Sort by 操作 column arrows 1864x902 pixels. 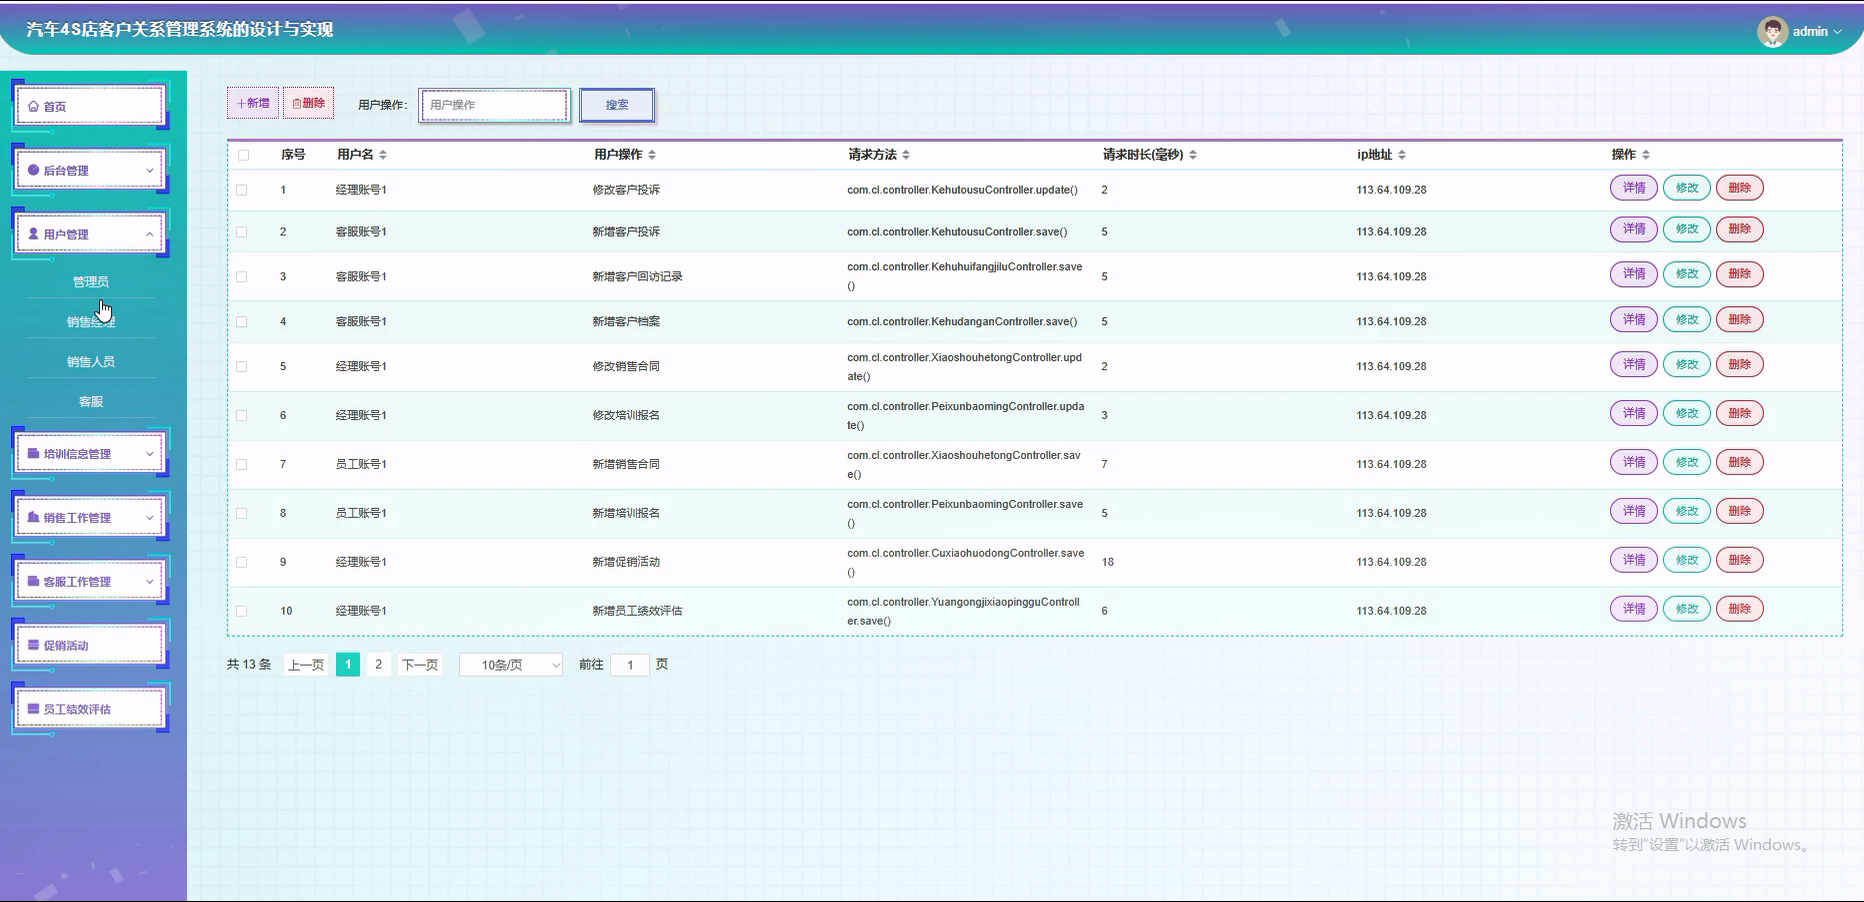click(x=1646, y=155)
